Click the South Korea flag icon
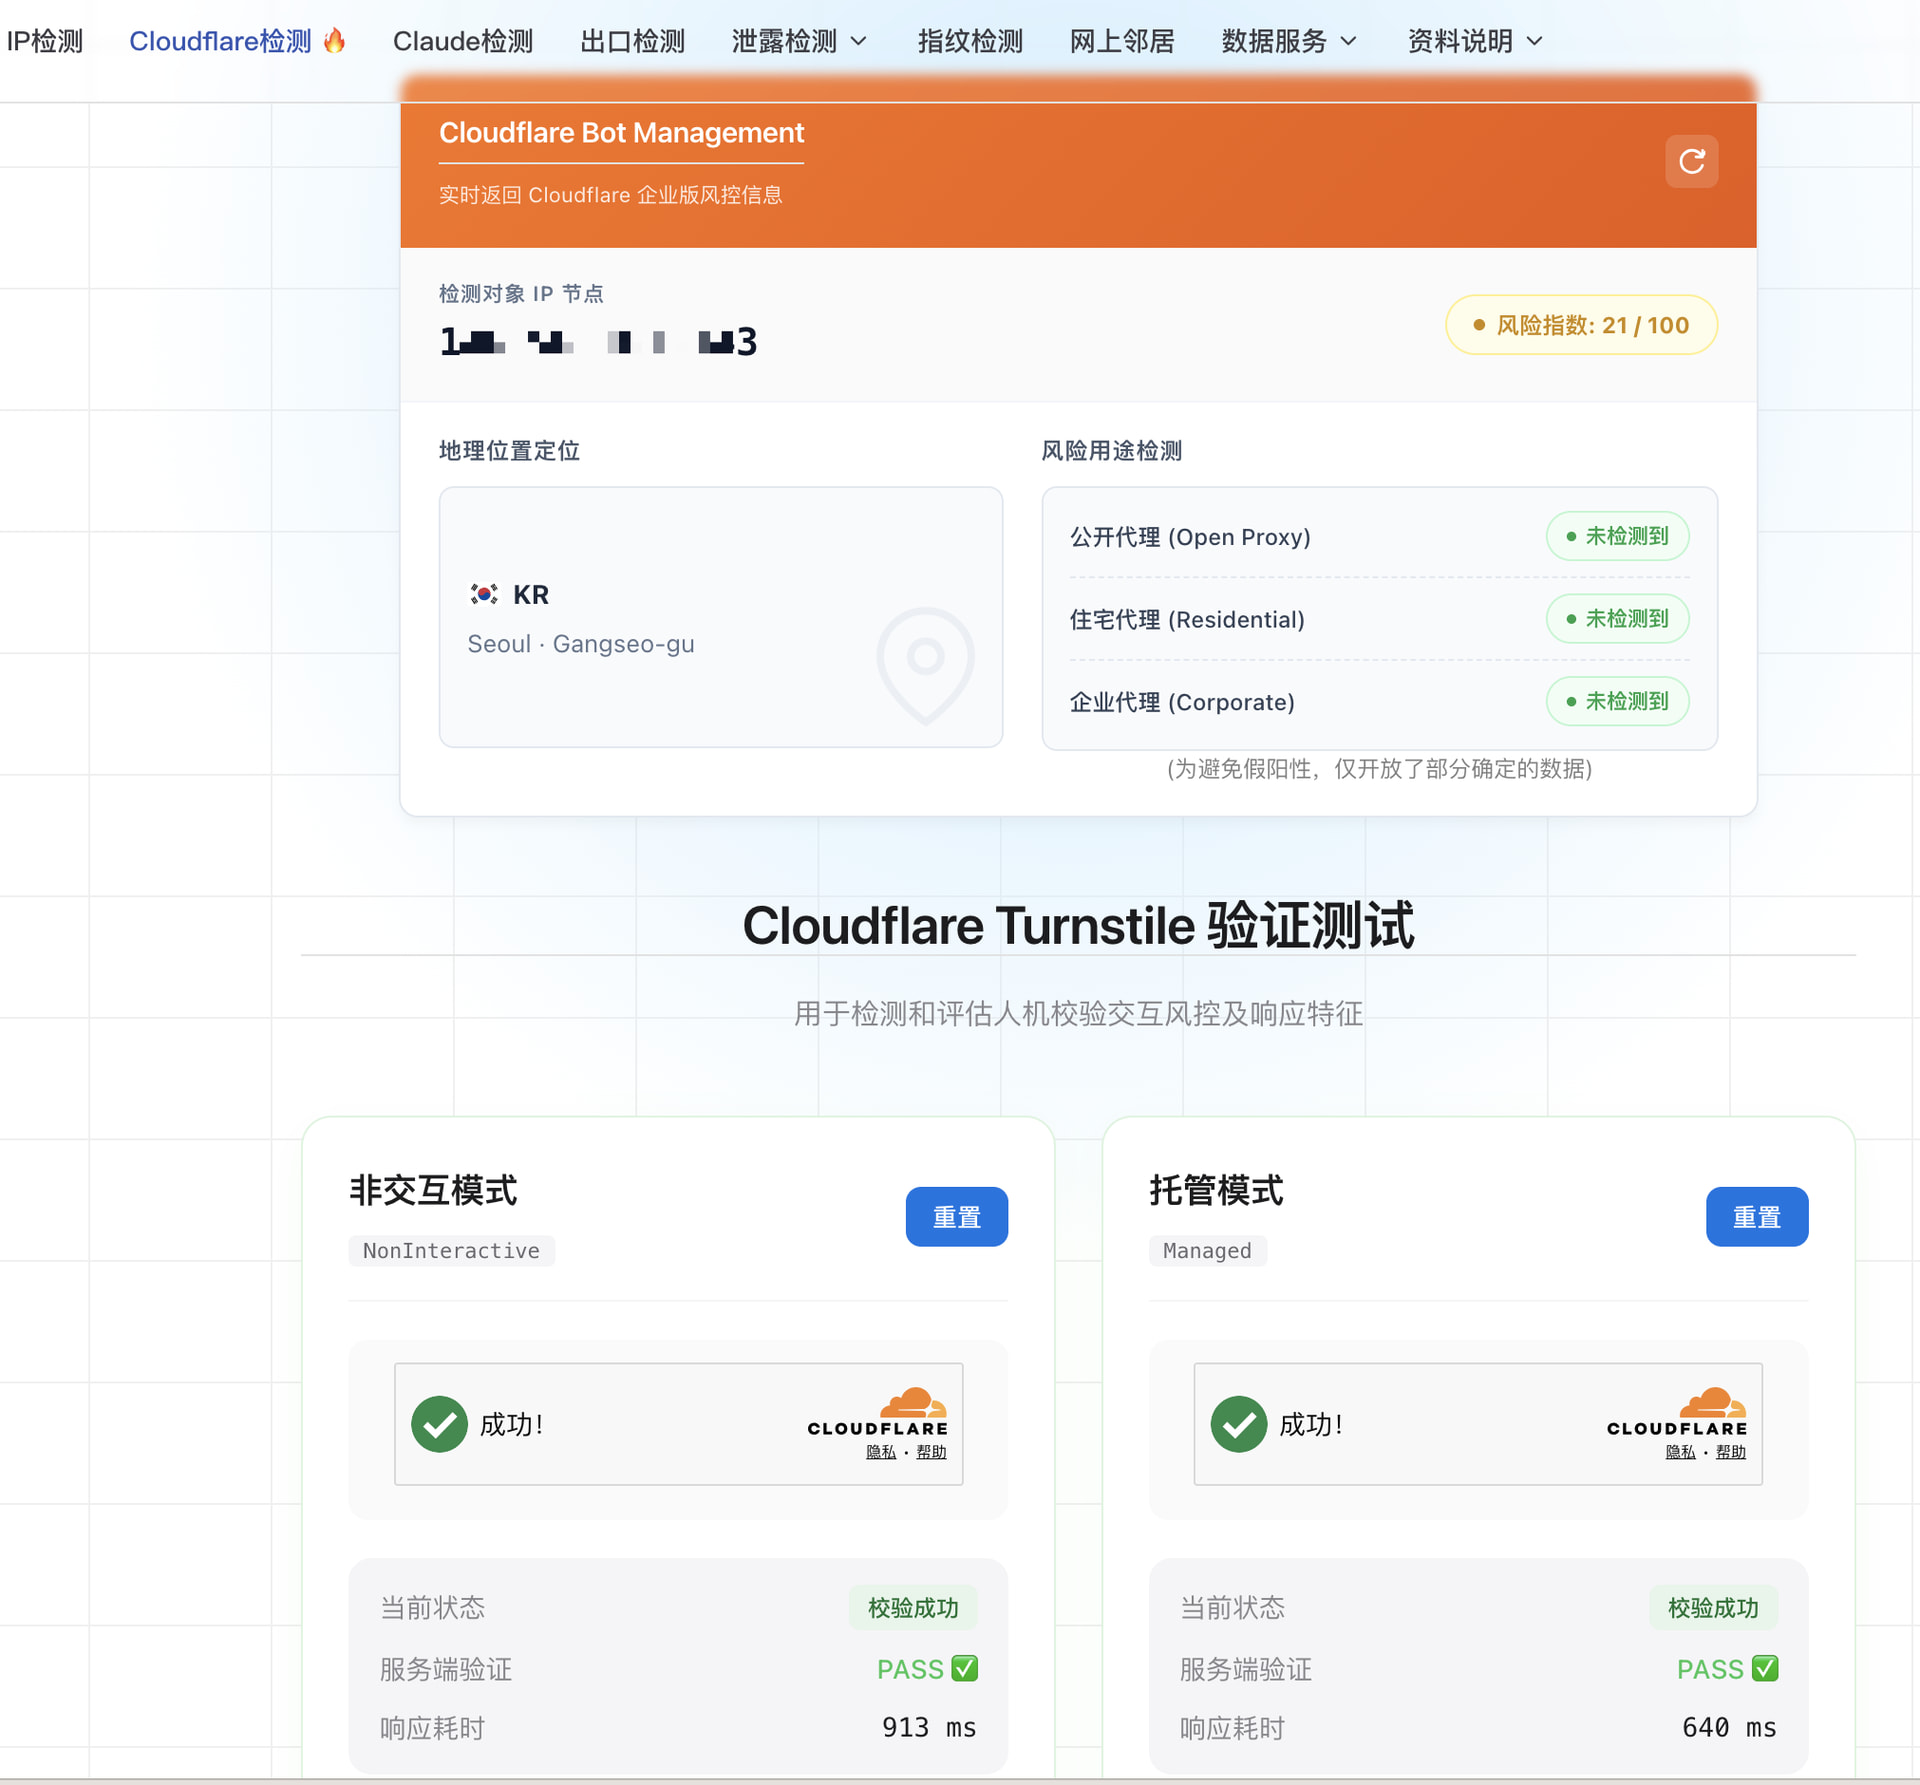Screen dimensions: 1920x1785 coord(484,594)
